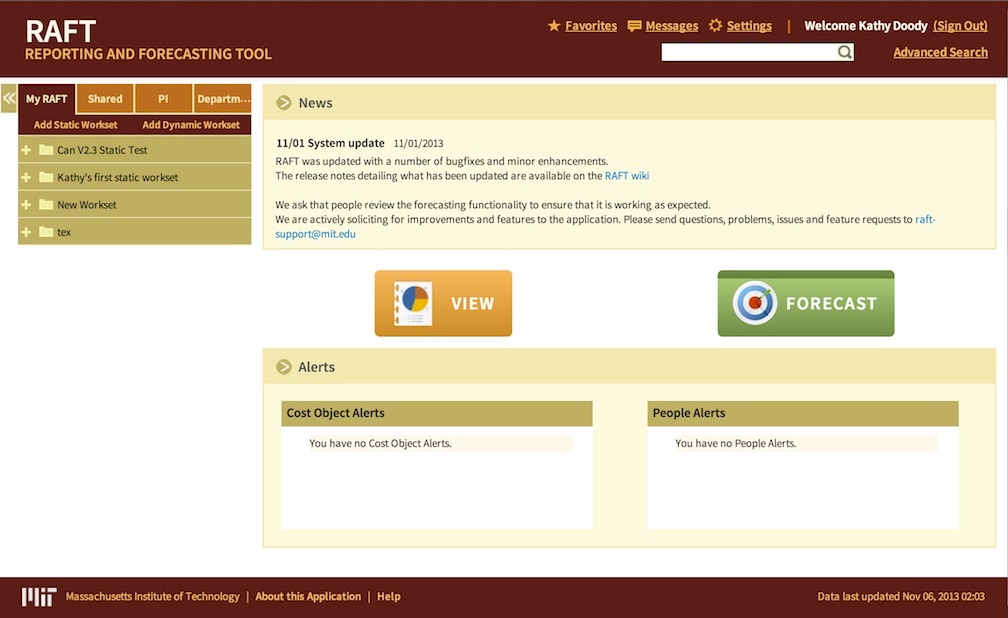Click the folder icon for Can V2.3 Static Test
Viewport: 1008px width, 618px height.
pyautogui.click(x=46, y=150)
